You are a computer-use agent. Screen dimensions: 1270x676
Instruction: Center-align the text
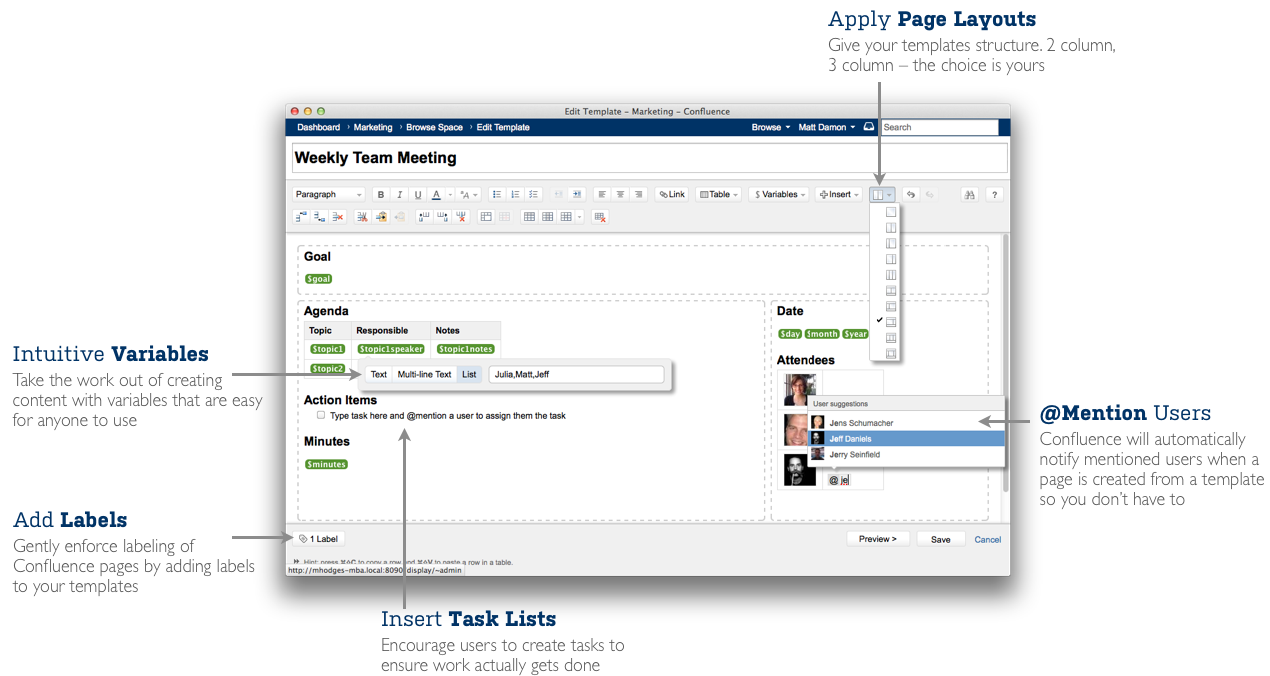pos(620,194)
